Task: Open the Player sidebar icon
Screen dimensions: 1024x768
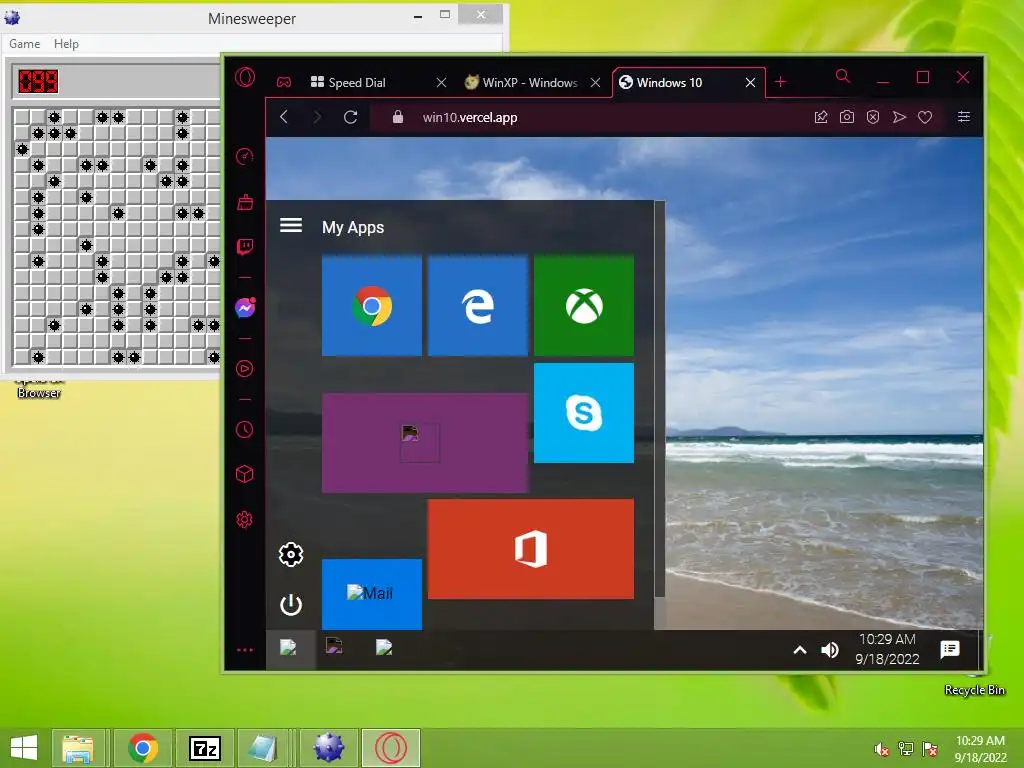Action: (x=245, y=369)
